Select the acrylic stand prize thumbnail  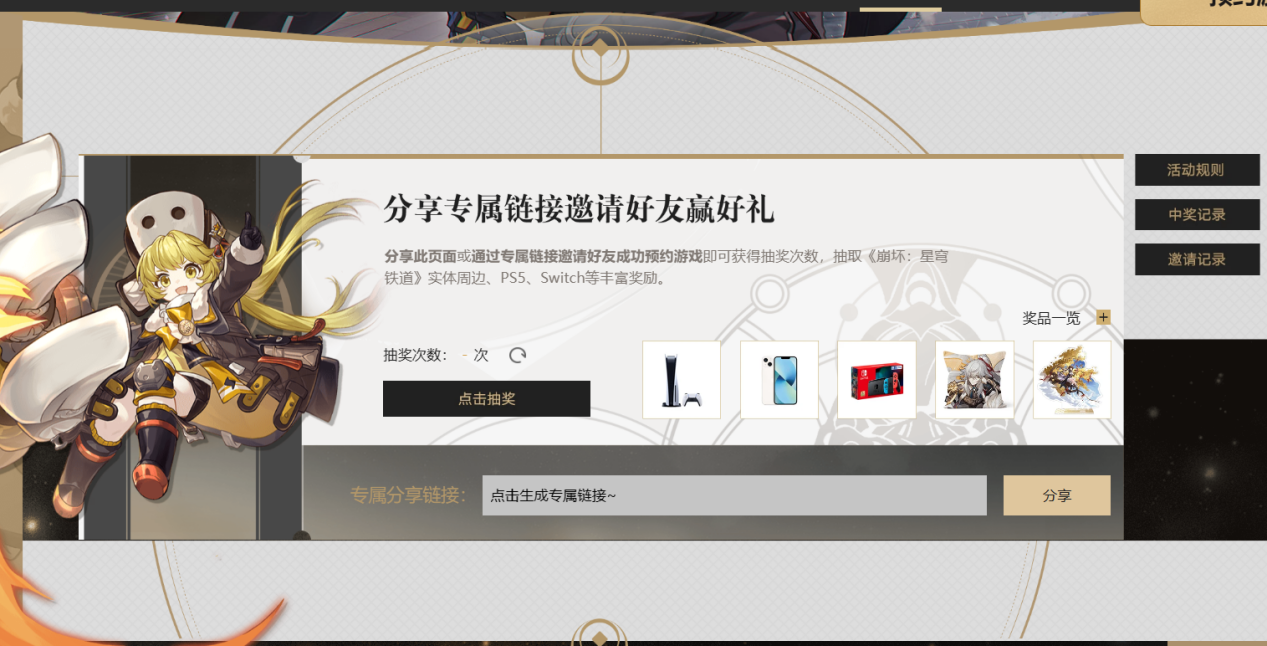point(1072,380)
